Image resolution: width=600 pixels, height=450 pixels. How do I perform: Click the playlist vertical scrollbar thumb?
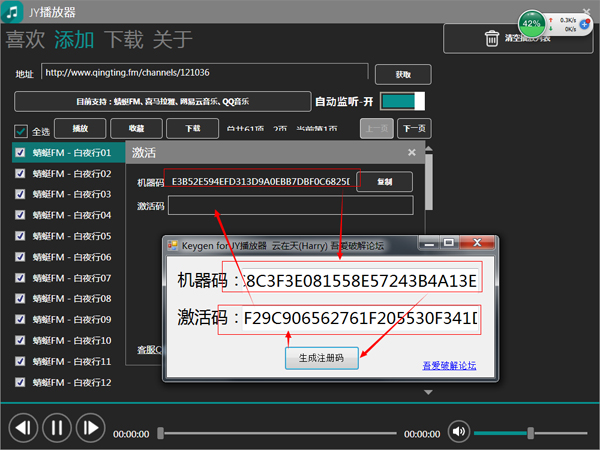click(x=429, y=182)
